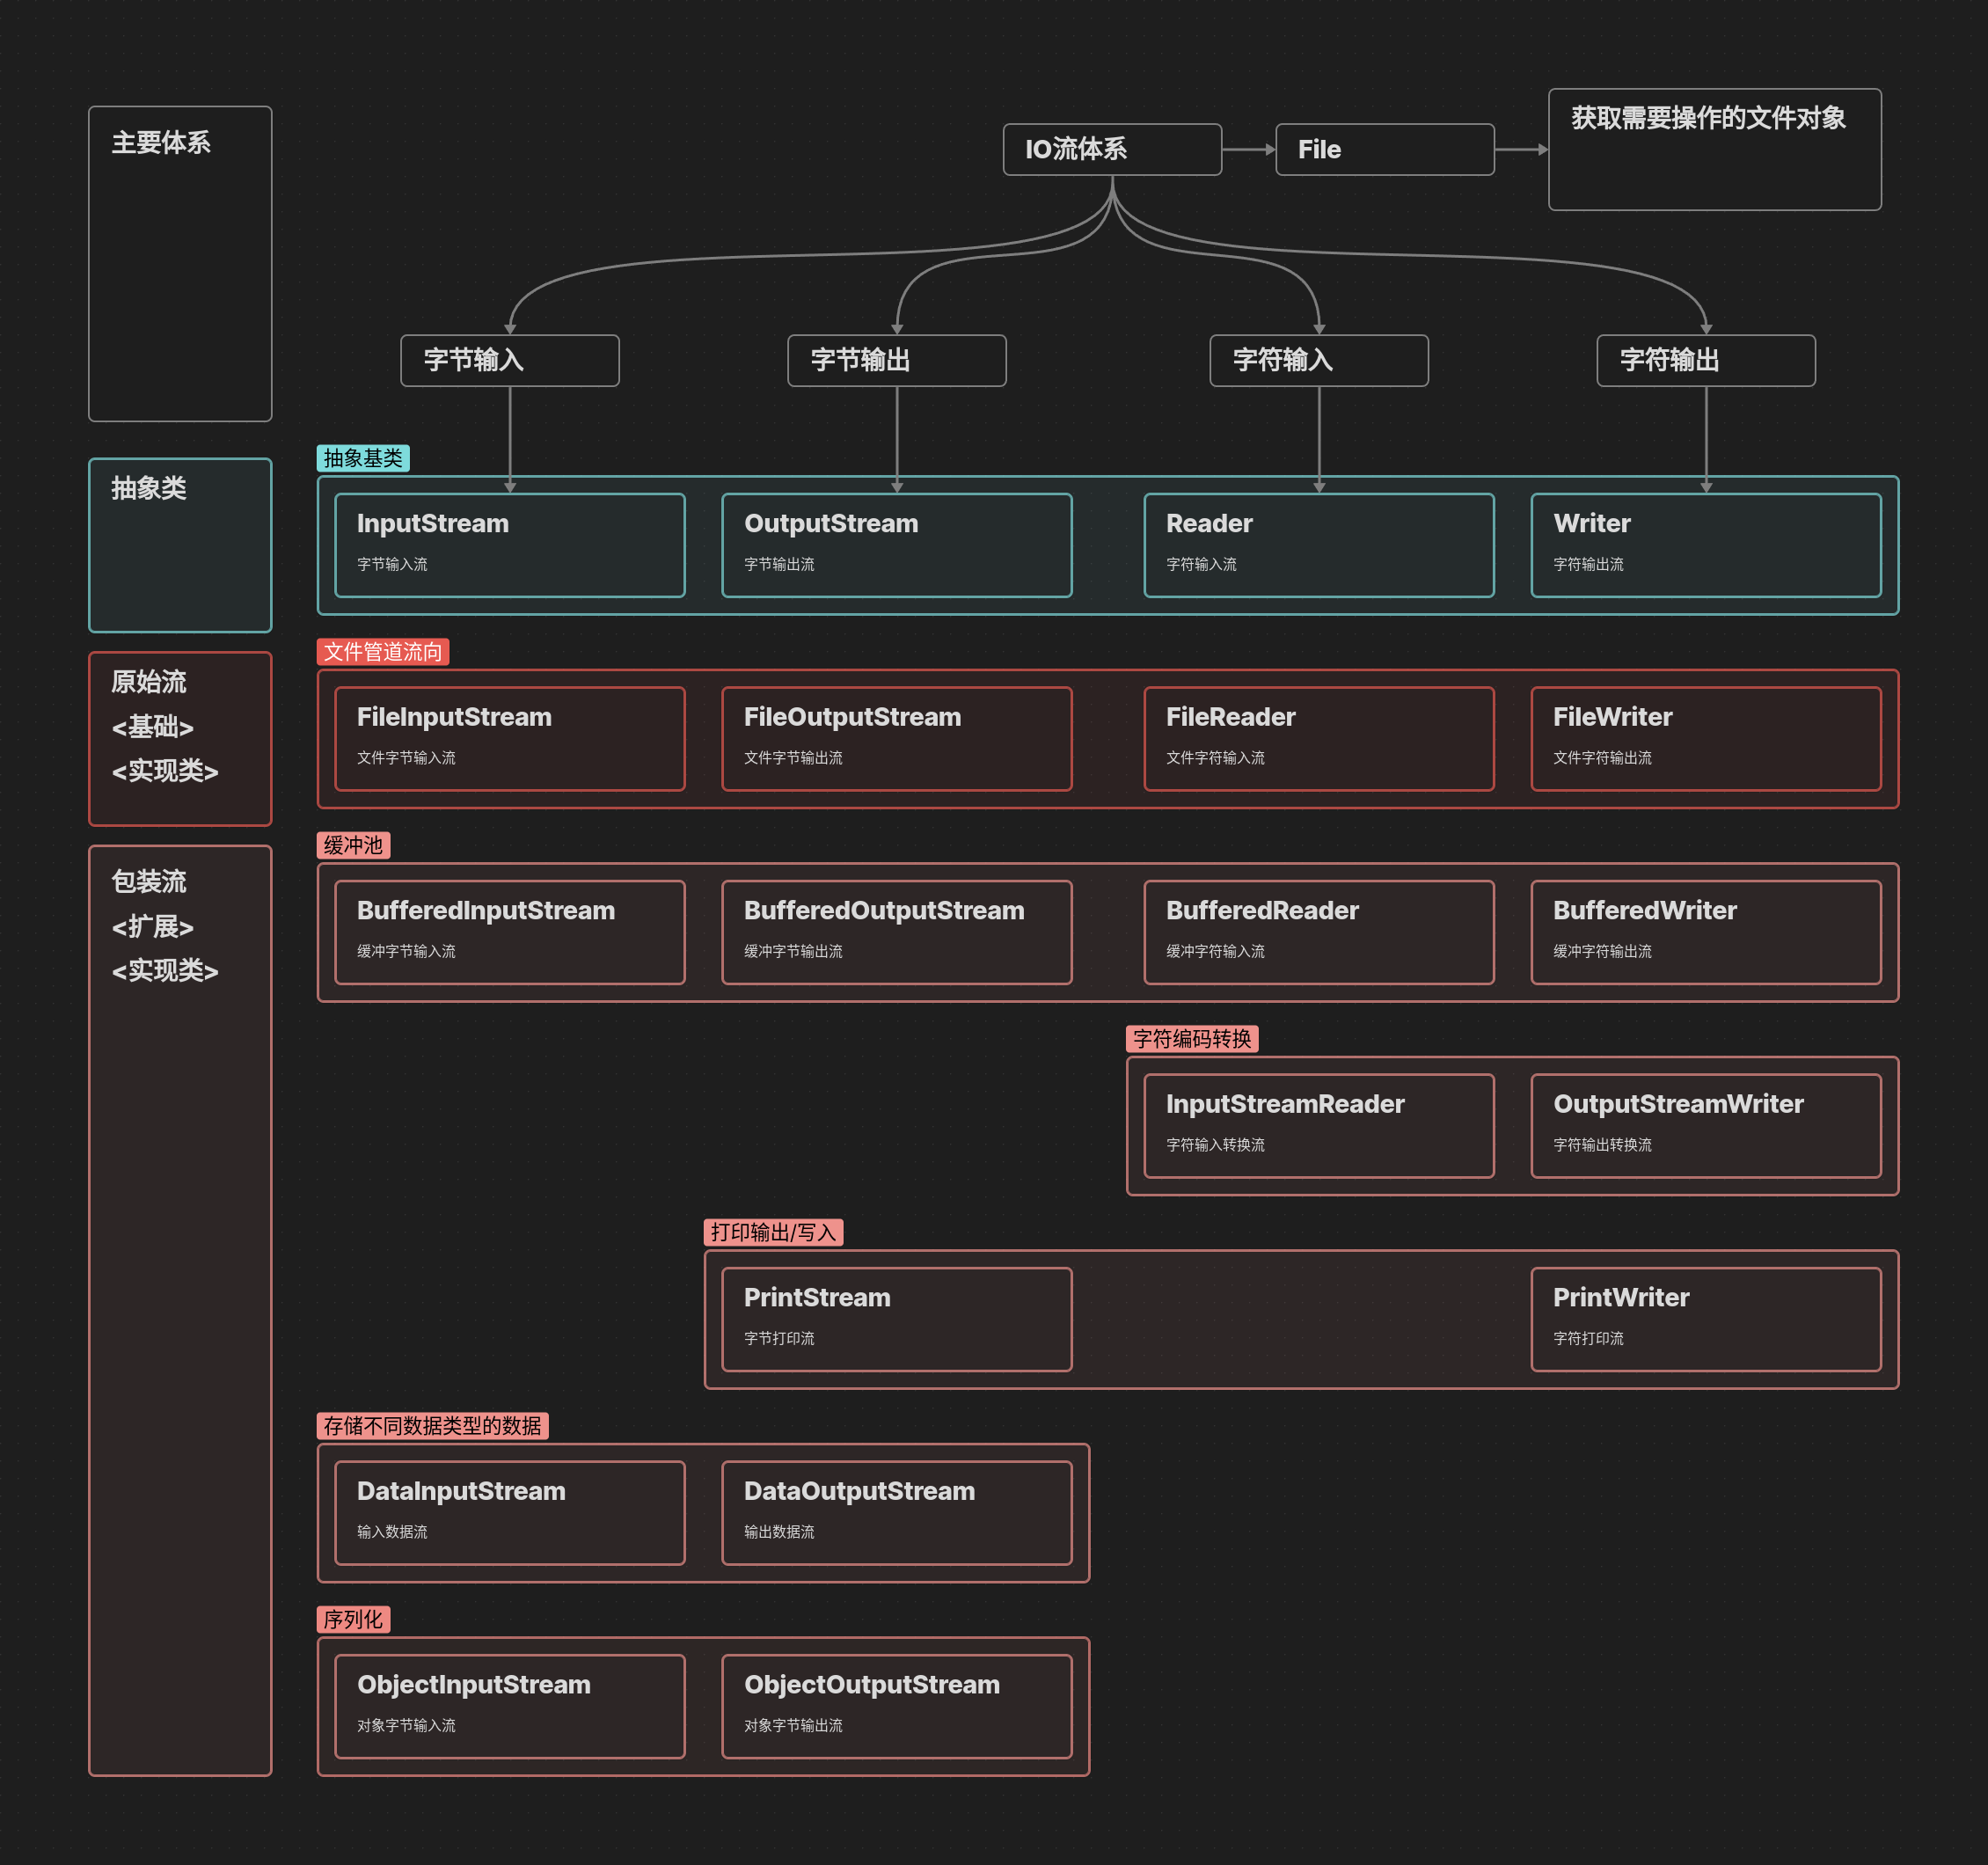Select the PrintStream card
The image size is (1988, 1865).
[x=896, y=1319]
